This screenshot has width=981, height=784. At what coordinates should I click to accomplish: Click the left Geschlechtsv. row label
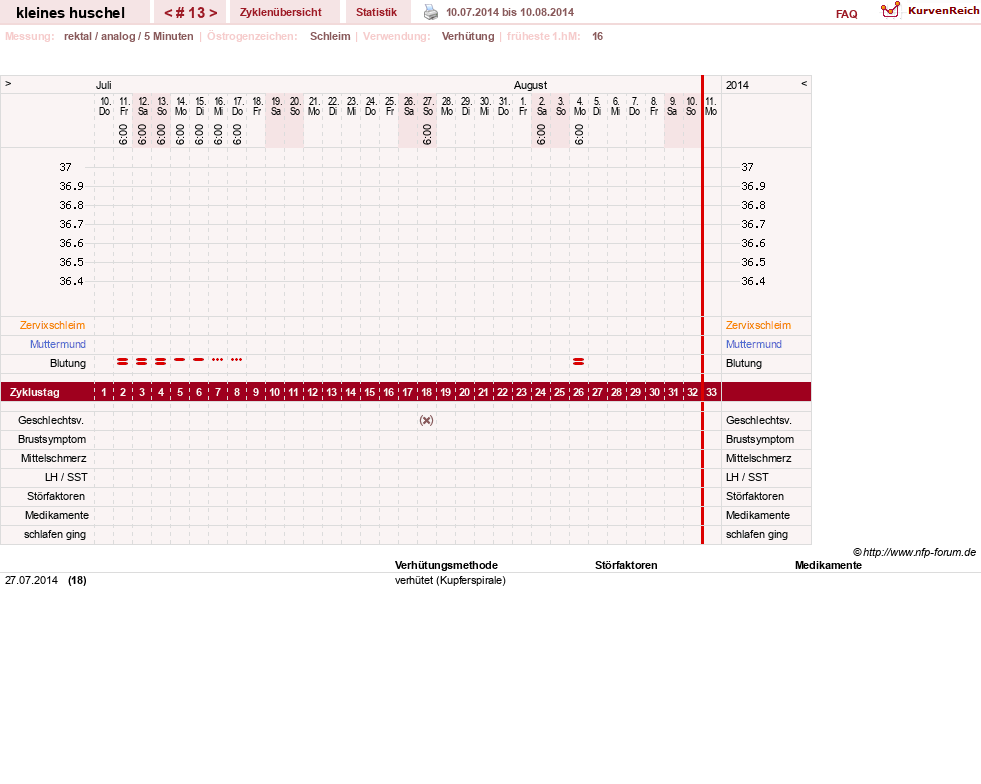pos(51,420)
